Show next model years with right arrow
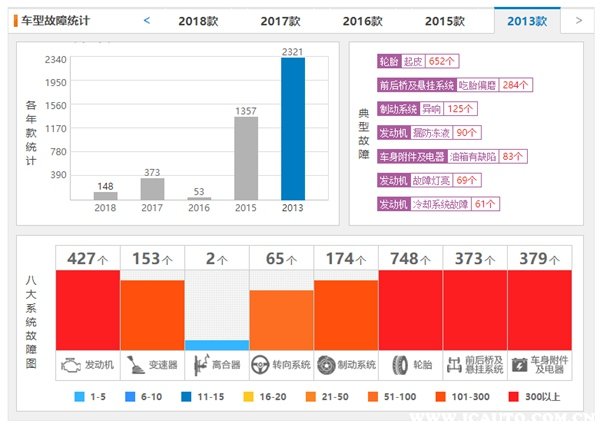600x427 pixels. click(577, 20)
